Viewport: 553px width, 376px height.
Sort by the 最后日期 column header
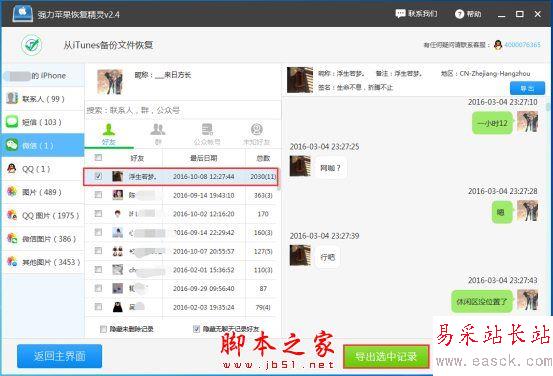pos(203,158)
